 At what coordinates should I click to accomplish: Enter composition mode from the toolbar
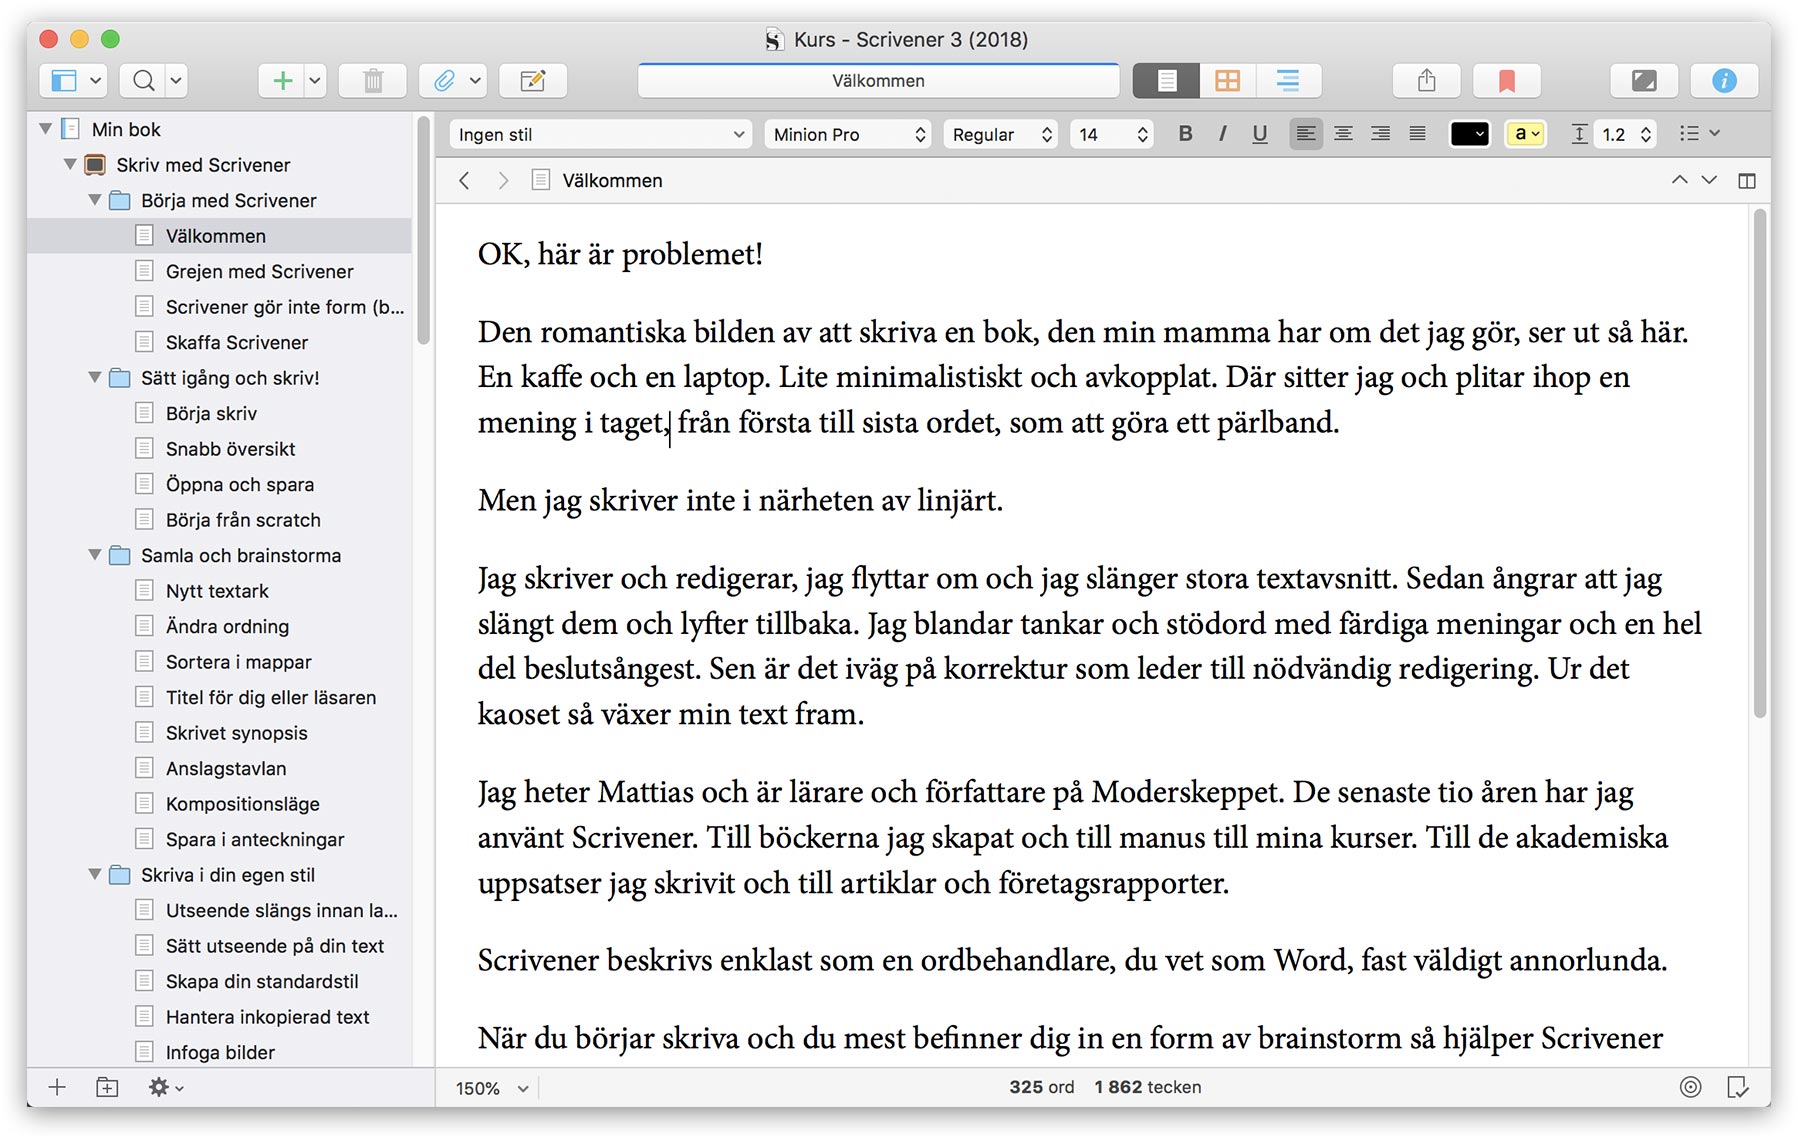(x=1643, y=81)
